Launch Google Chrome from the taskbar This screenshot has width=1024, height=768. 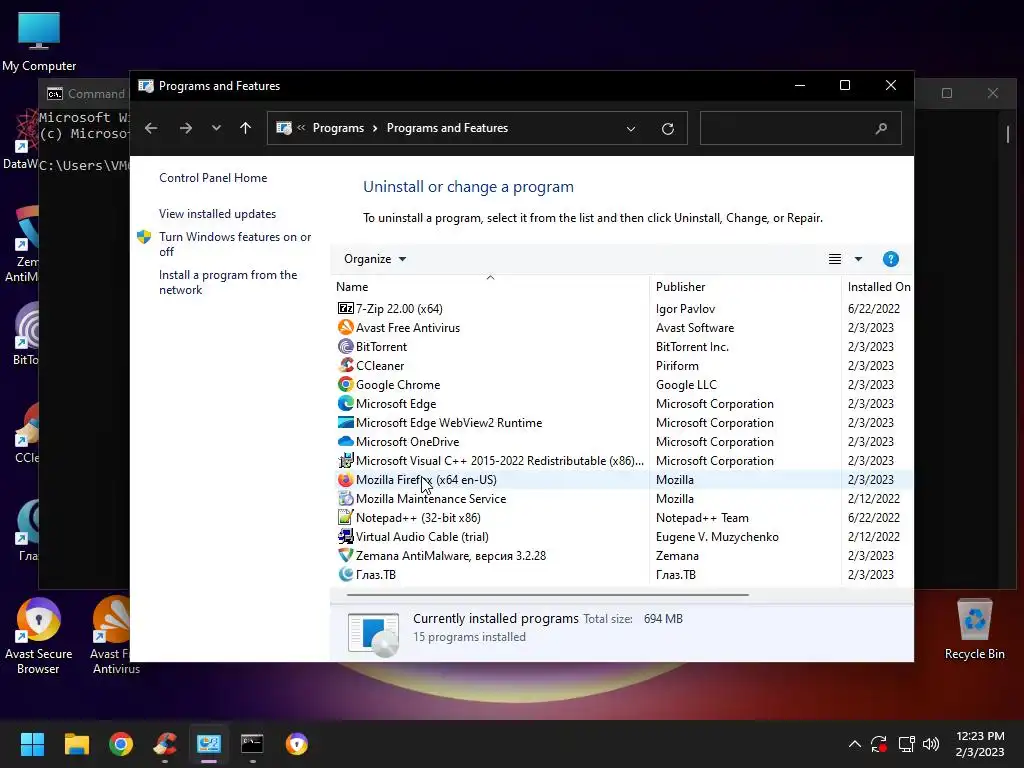click(121, 744)
